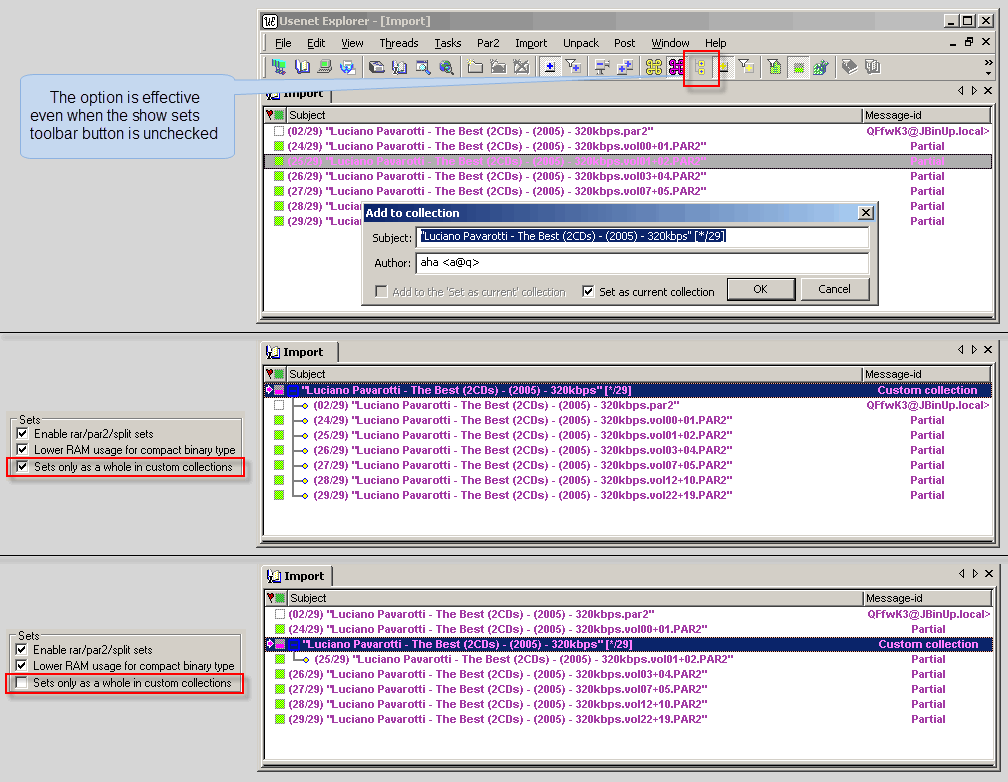Click the blue plus expand toolbar icon
1008x782 pixels.
[549, 67]
